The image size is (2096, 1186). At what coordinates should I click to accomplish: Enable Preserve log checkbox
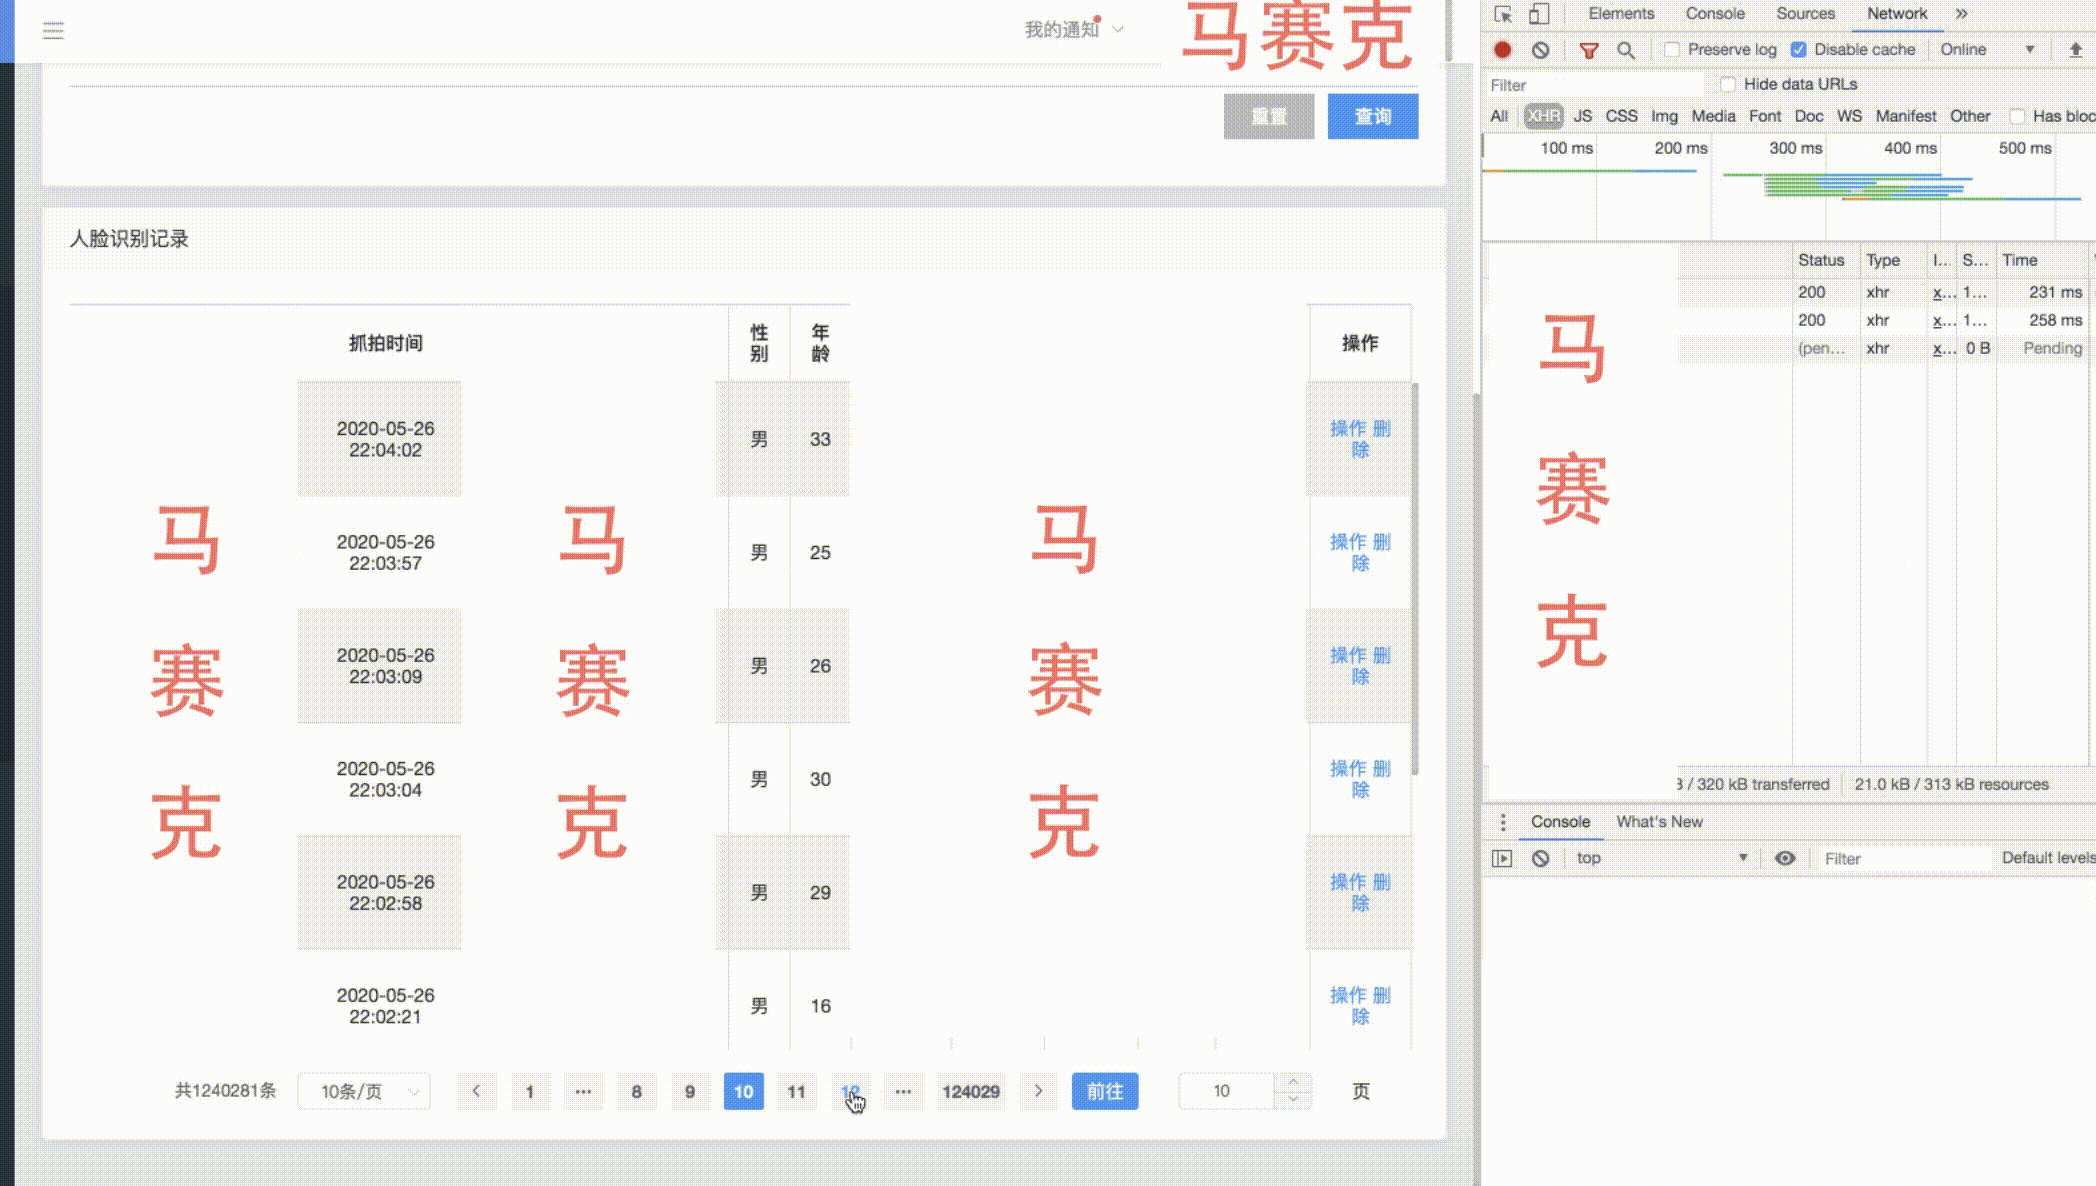[1672, 49]
